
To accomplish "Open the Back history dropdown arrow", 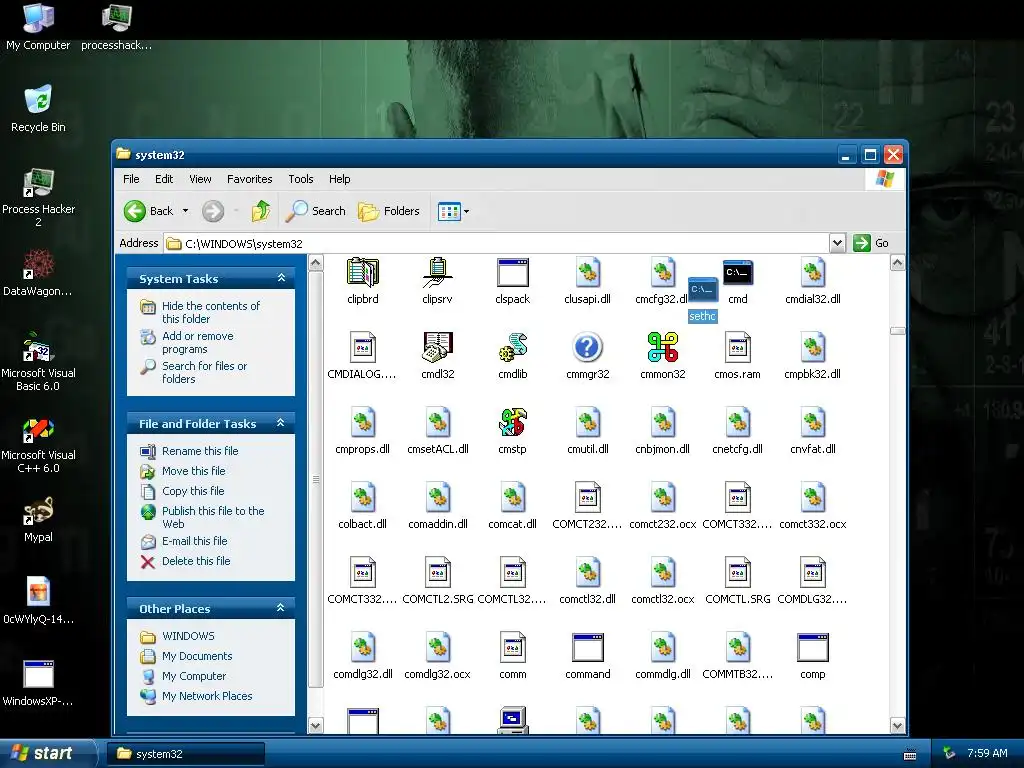I will click(x=185, y=211).
